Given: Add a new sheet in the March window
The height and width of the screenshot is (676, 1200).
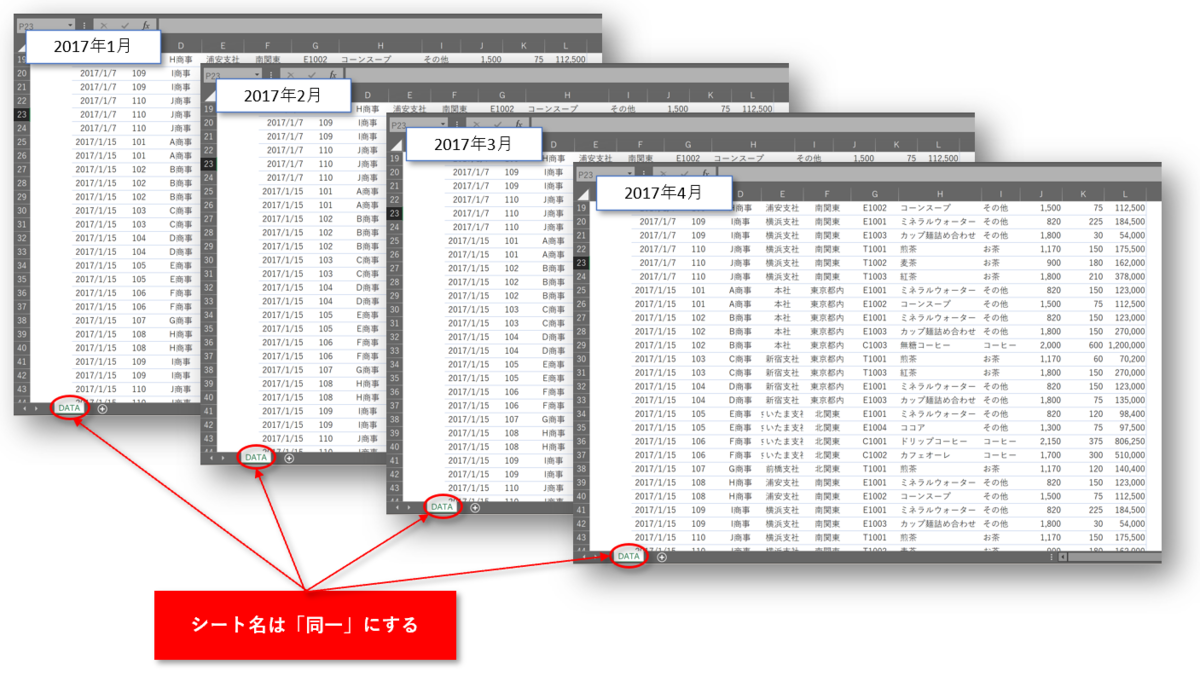Looking at the screenshot, I should pos(475,507).
